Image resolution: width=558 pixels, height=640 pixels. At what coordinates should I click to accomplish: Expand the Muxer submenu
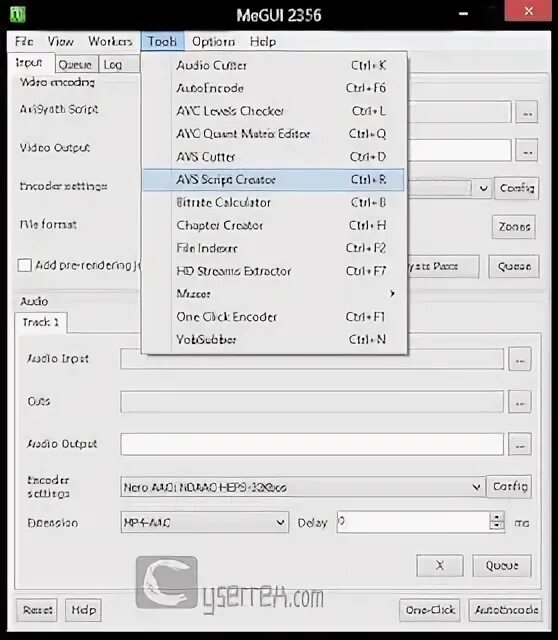(x=273, y=294)
